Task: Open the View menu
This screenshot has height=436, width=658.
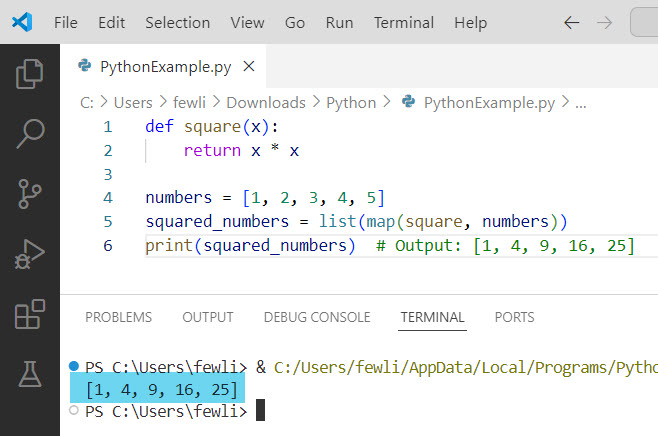Action: point(247,23)
